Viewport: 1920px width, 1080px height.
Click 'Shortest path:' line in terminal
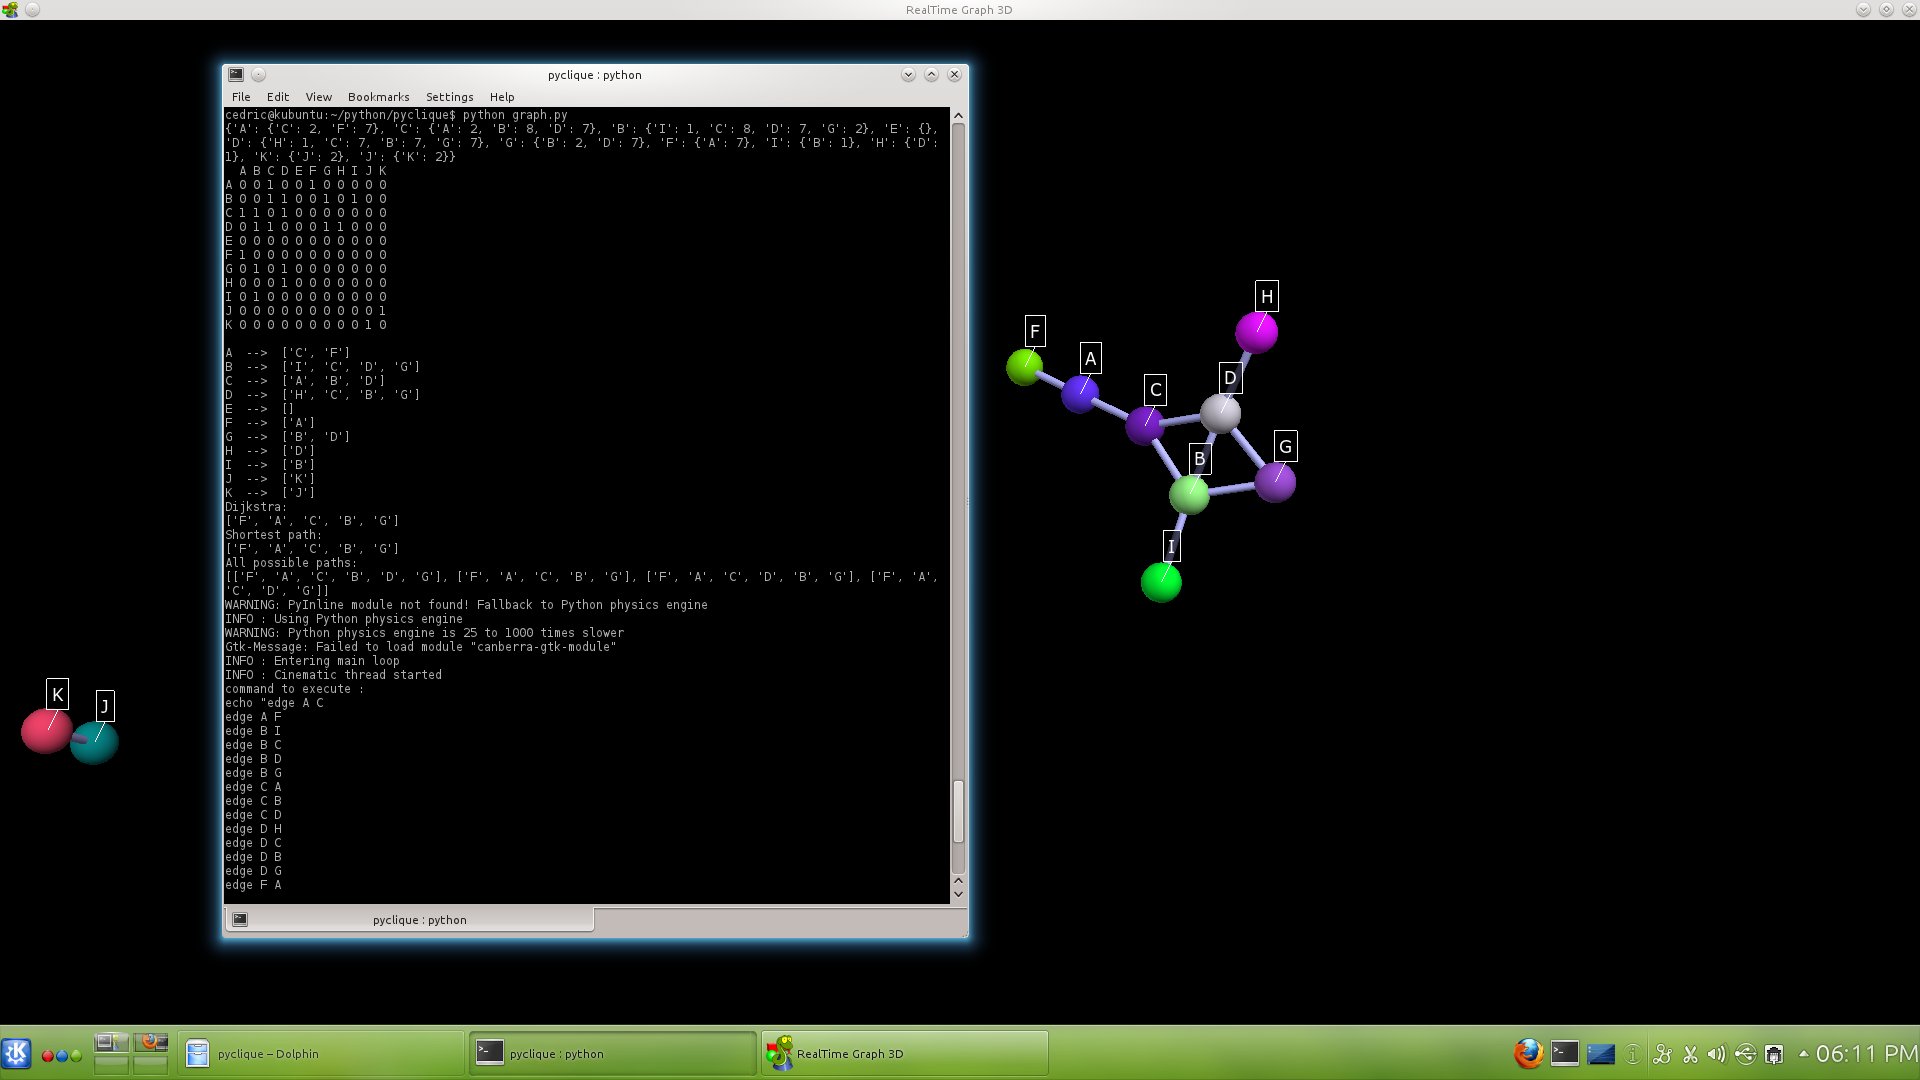click(x=273, y=535)
